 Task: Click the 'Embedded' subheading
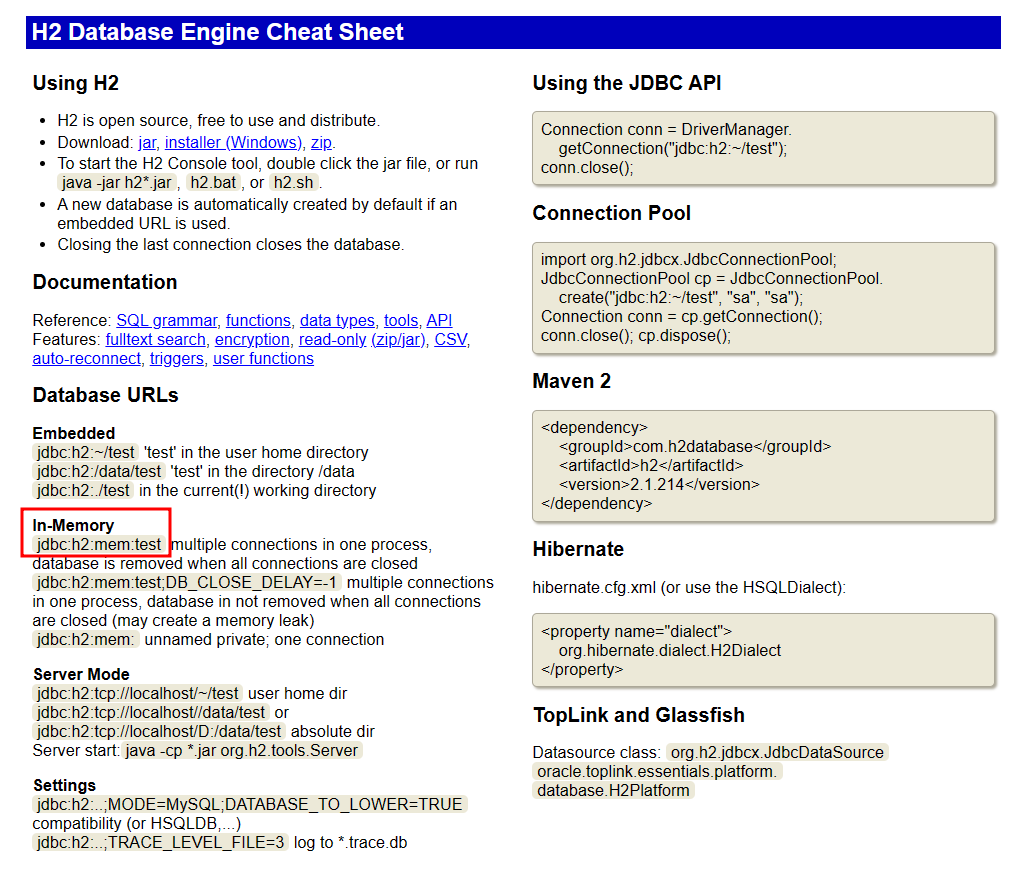click(x=74, y=433)
